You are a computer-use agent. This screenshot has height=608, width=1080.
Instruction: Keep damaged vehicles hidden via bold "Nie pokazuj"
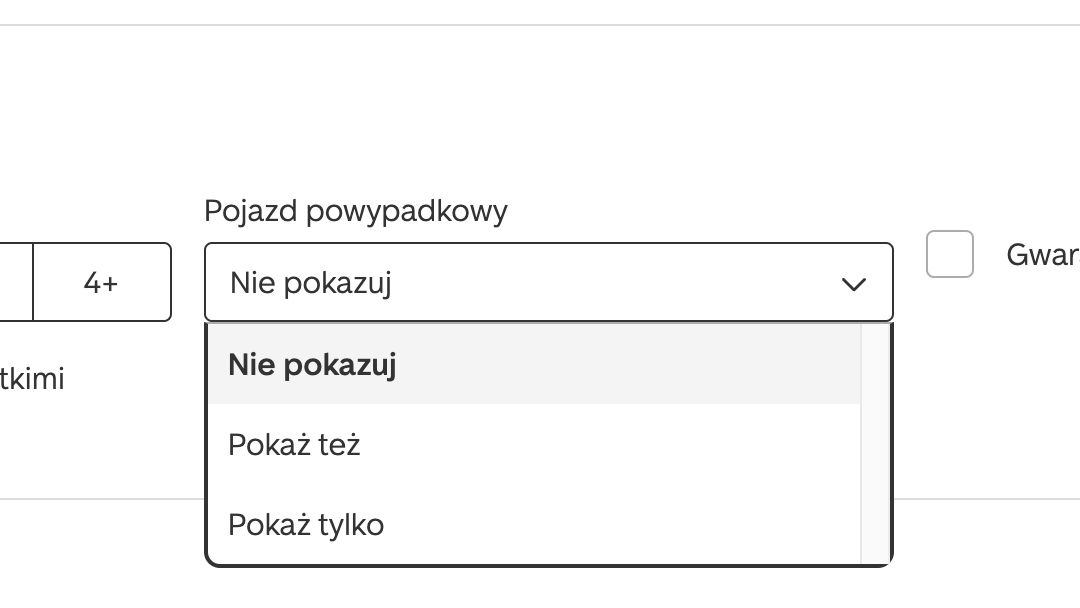312,365
